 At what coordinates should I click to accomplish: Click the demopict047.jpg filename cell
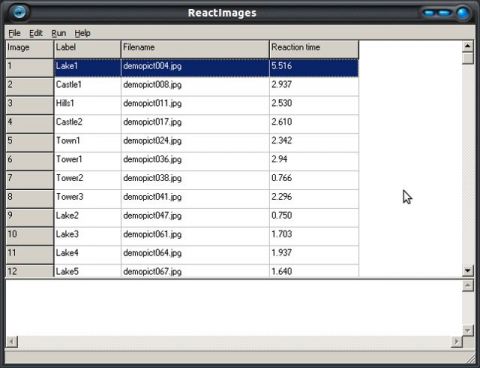195,218
